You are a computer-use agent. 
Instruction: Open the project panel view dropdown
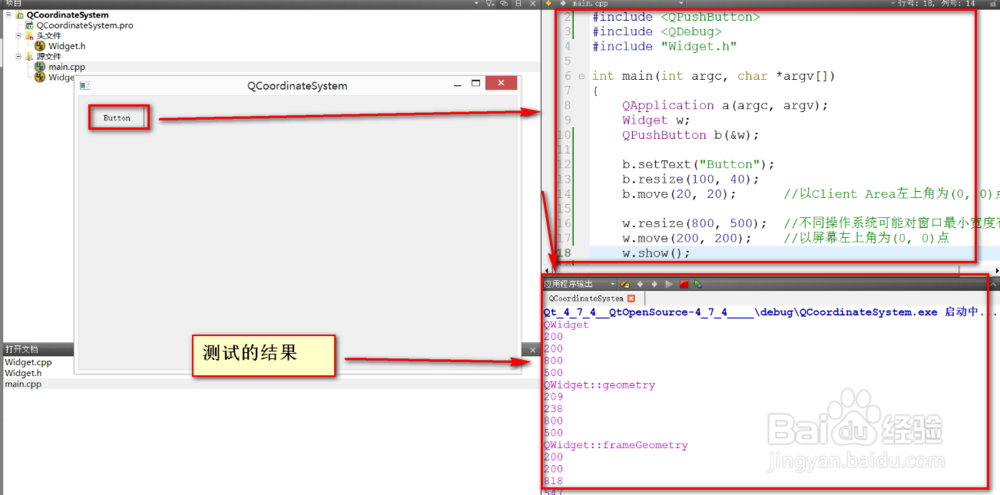(476, 3)
